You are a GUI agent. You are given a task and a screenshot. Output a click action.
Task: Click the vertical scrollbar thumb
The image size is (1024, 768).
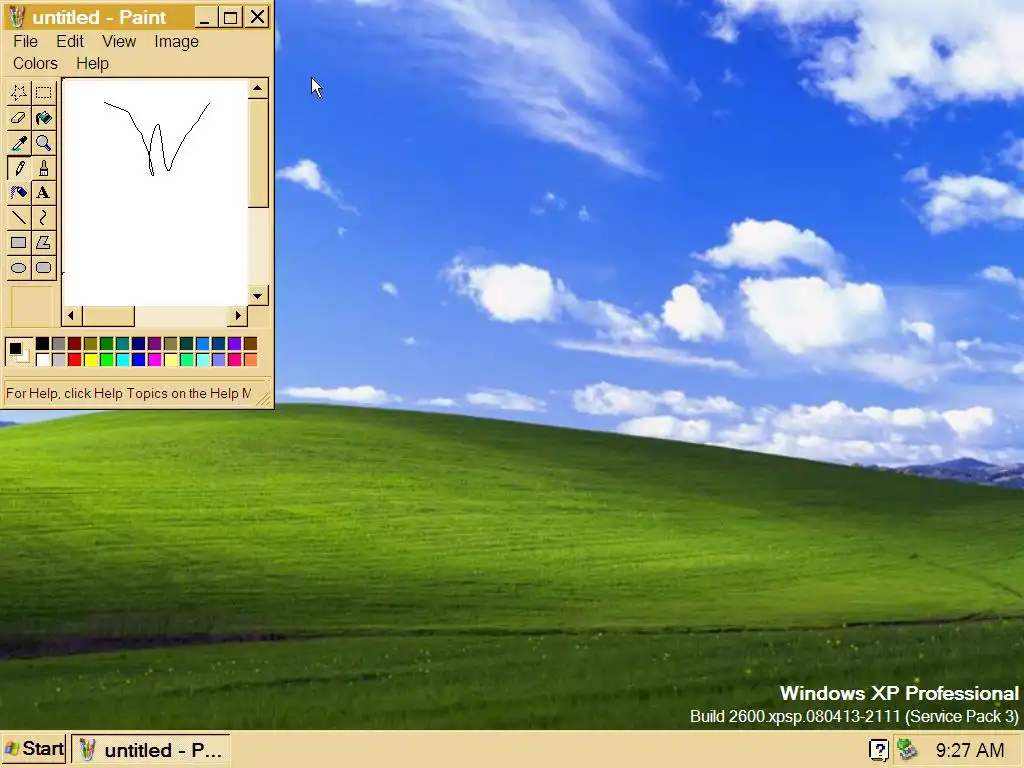pos(258,153)
